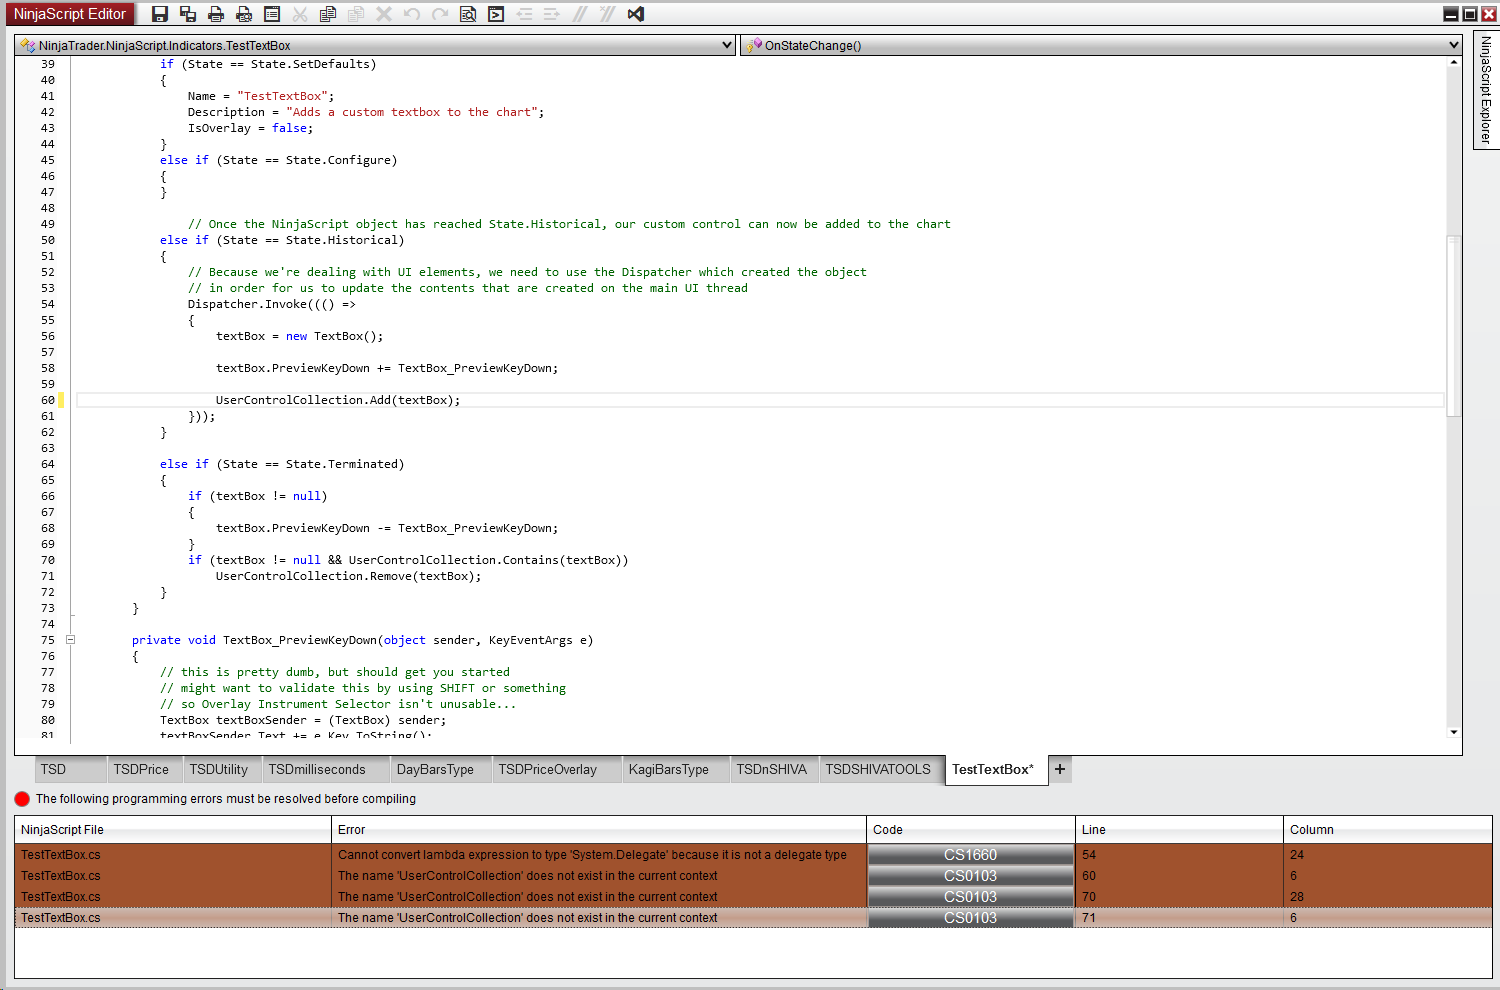Viewport: 1500px width, 990px height.
Task: Add a new editor tab with plus button
Action: pyautogui.click(x=1060, y=769)
